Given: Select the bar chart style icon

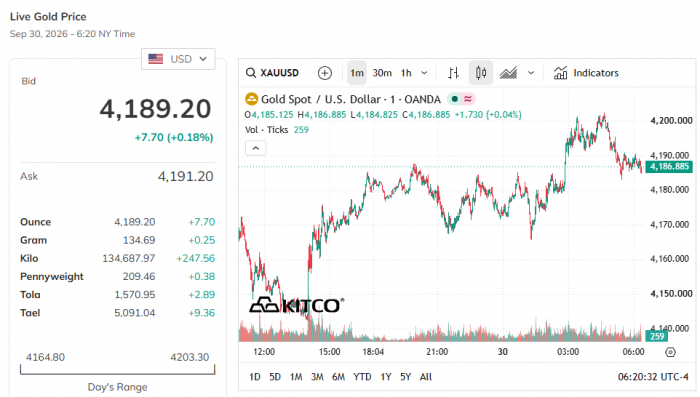Looking at the screenshot, I should (454, 73).
